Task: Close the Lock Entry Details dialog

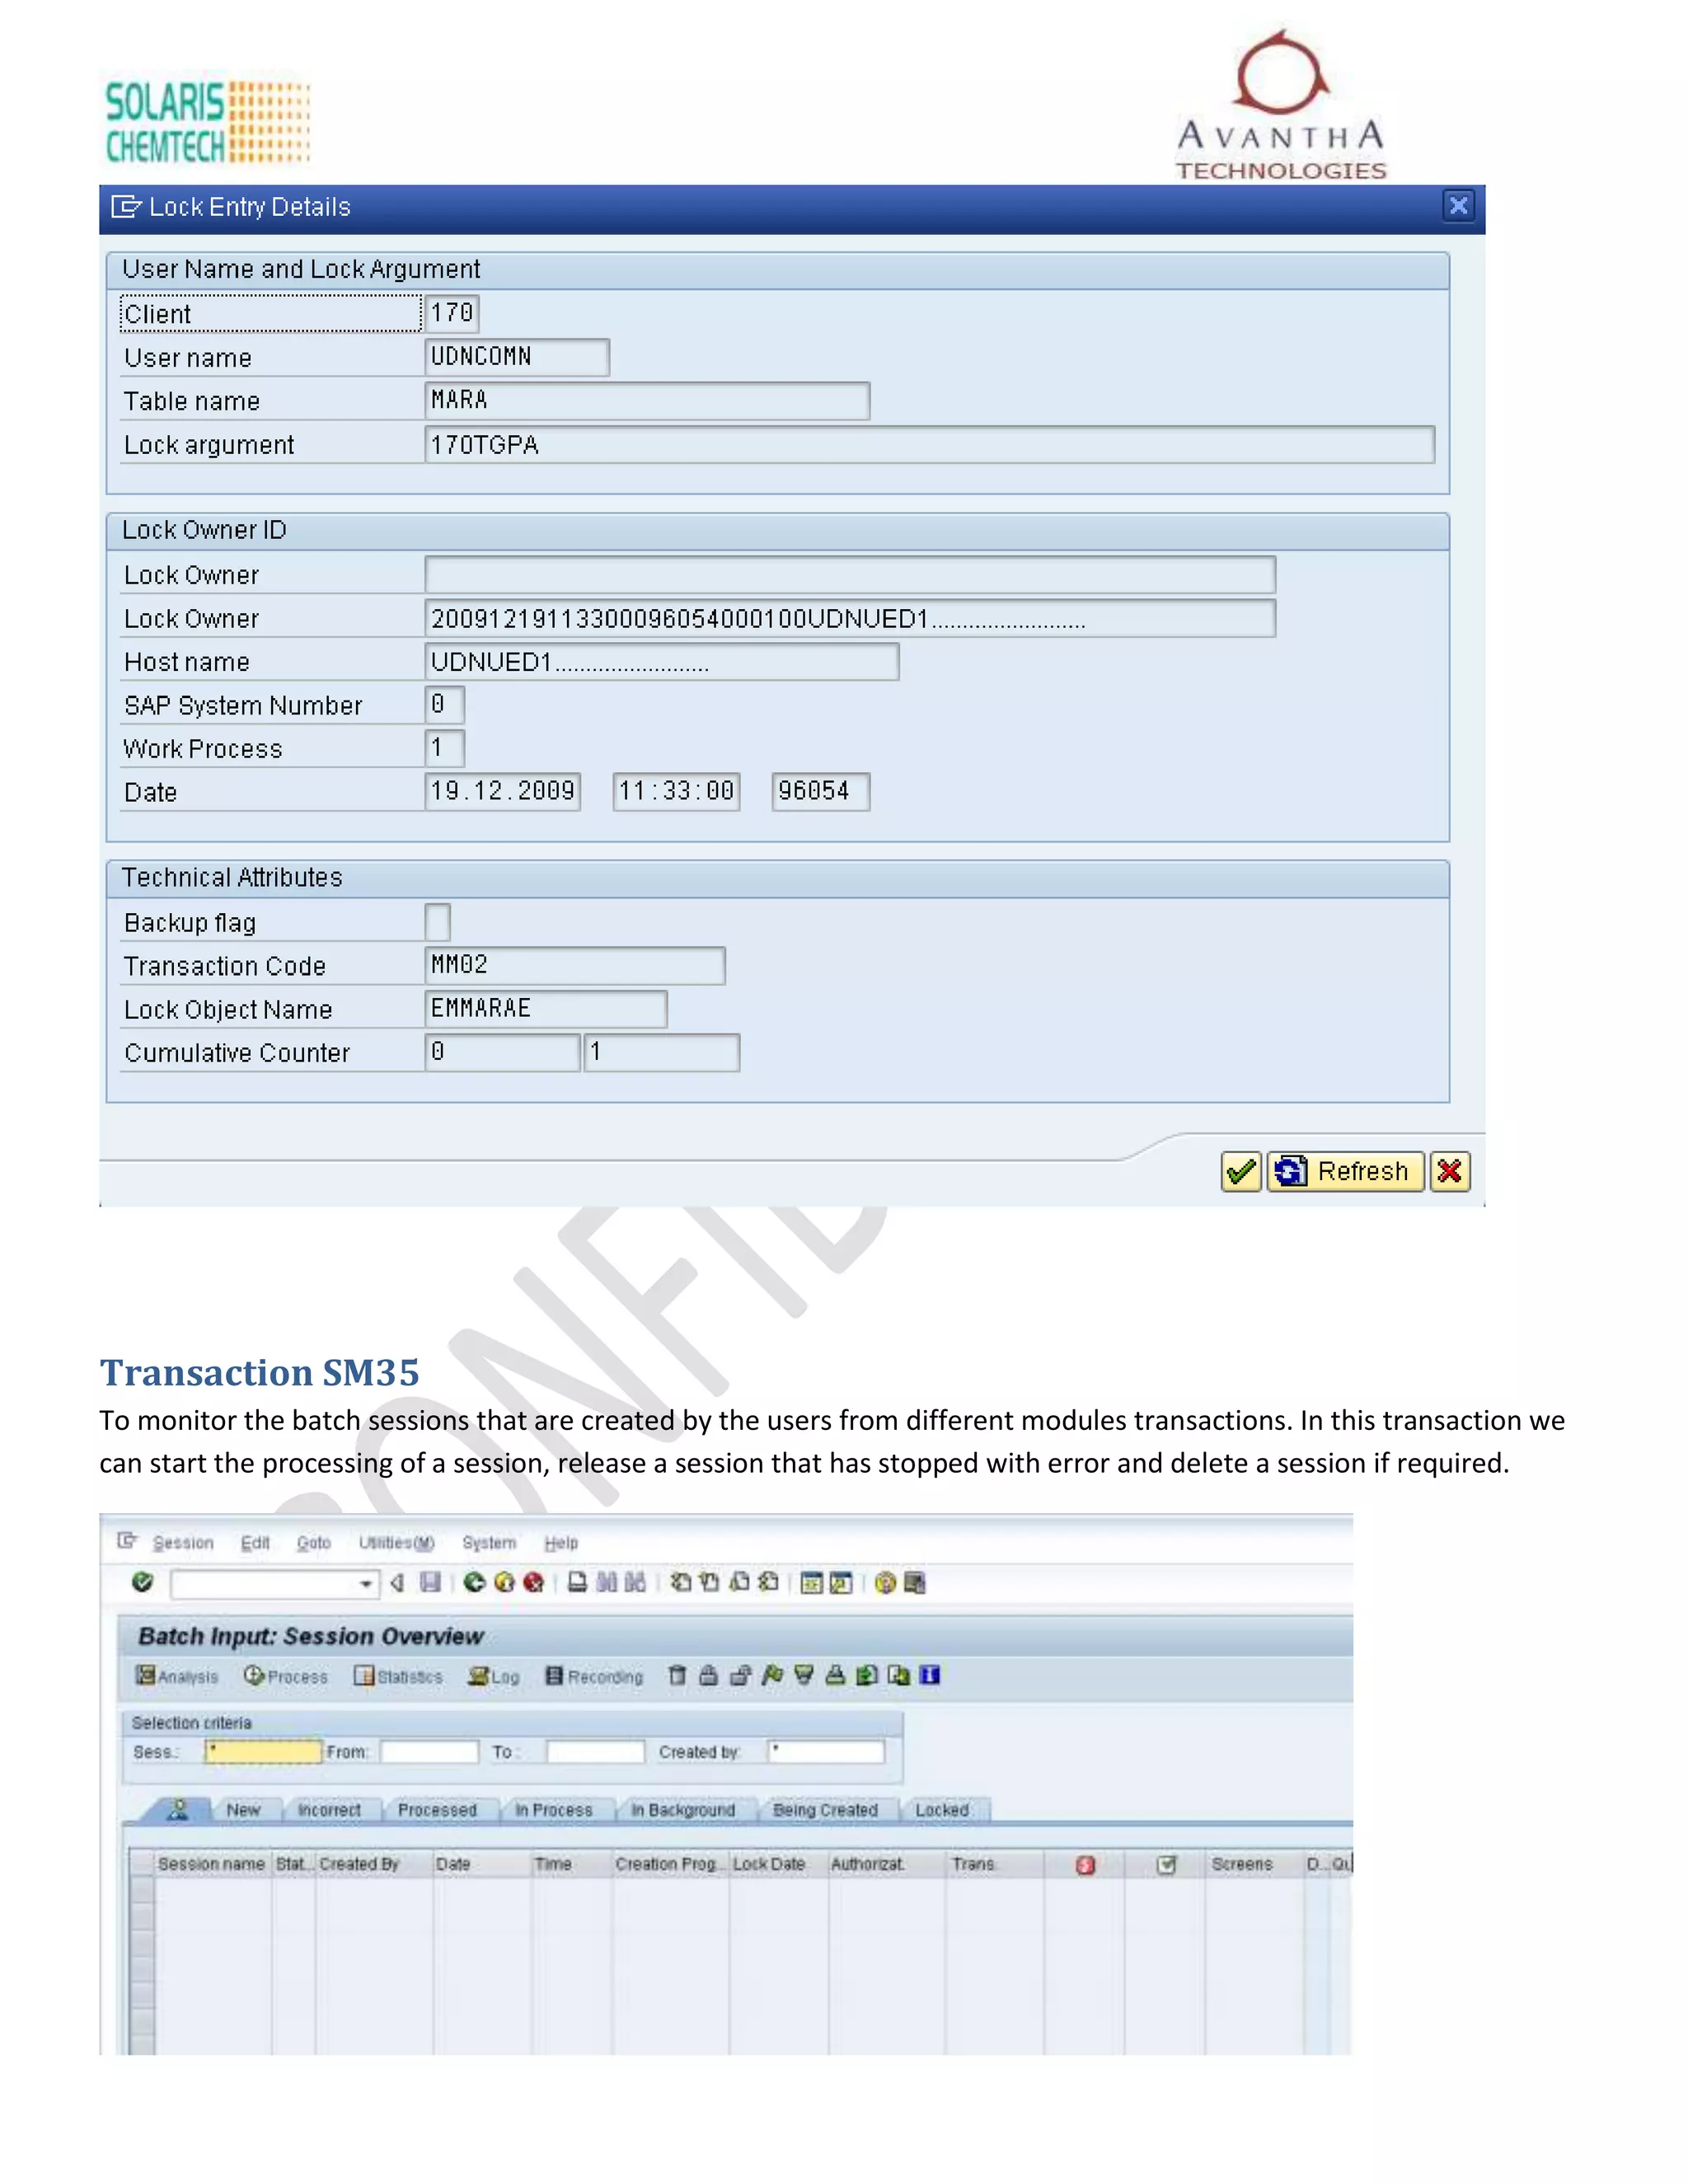Action: (1458, 206)
